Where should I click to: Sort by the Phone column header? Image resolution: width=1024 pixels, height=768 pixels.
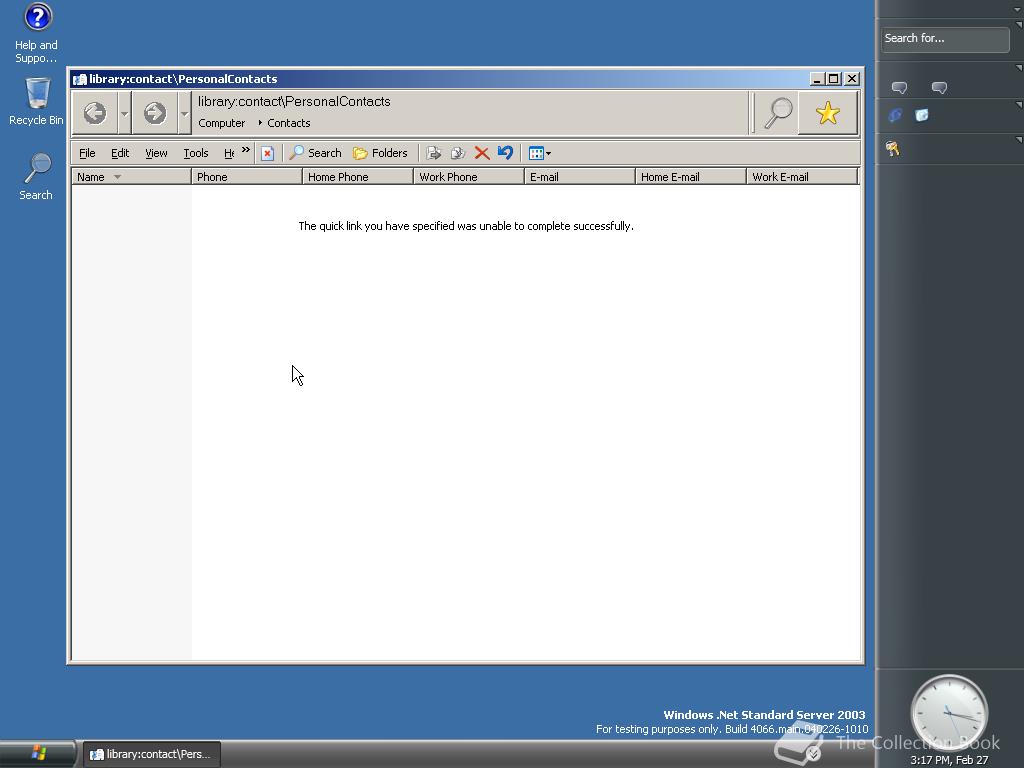point(247,177)
